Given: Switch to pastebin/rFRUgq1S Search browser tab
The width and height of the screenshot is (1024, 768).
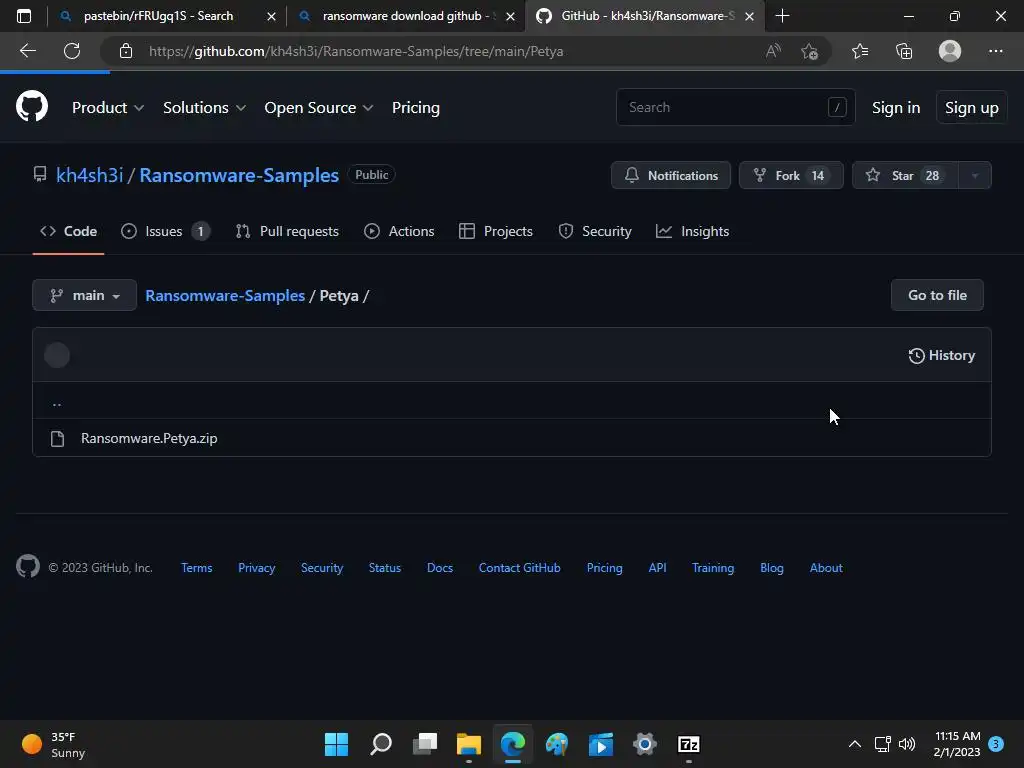Looking at the screenshot, I should click(158, 16).
